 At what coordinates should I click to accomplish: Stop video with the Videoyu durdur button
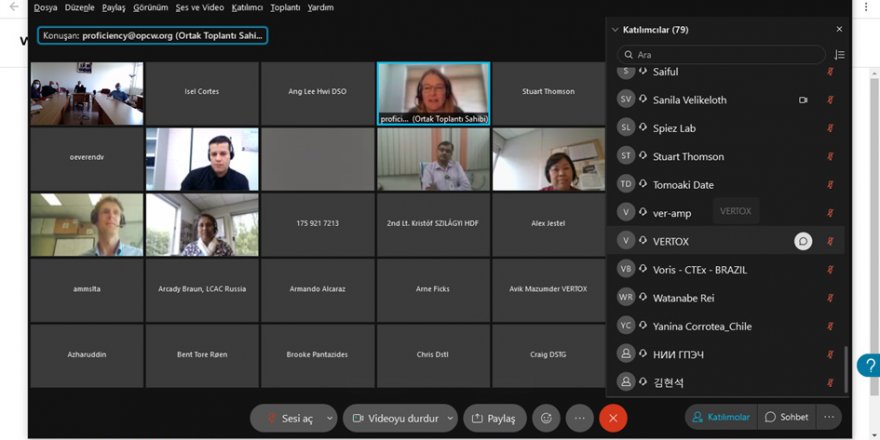pyautogui.click(x=394, y=418)
